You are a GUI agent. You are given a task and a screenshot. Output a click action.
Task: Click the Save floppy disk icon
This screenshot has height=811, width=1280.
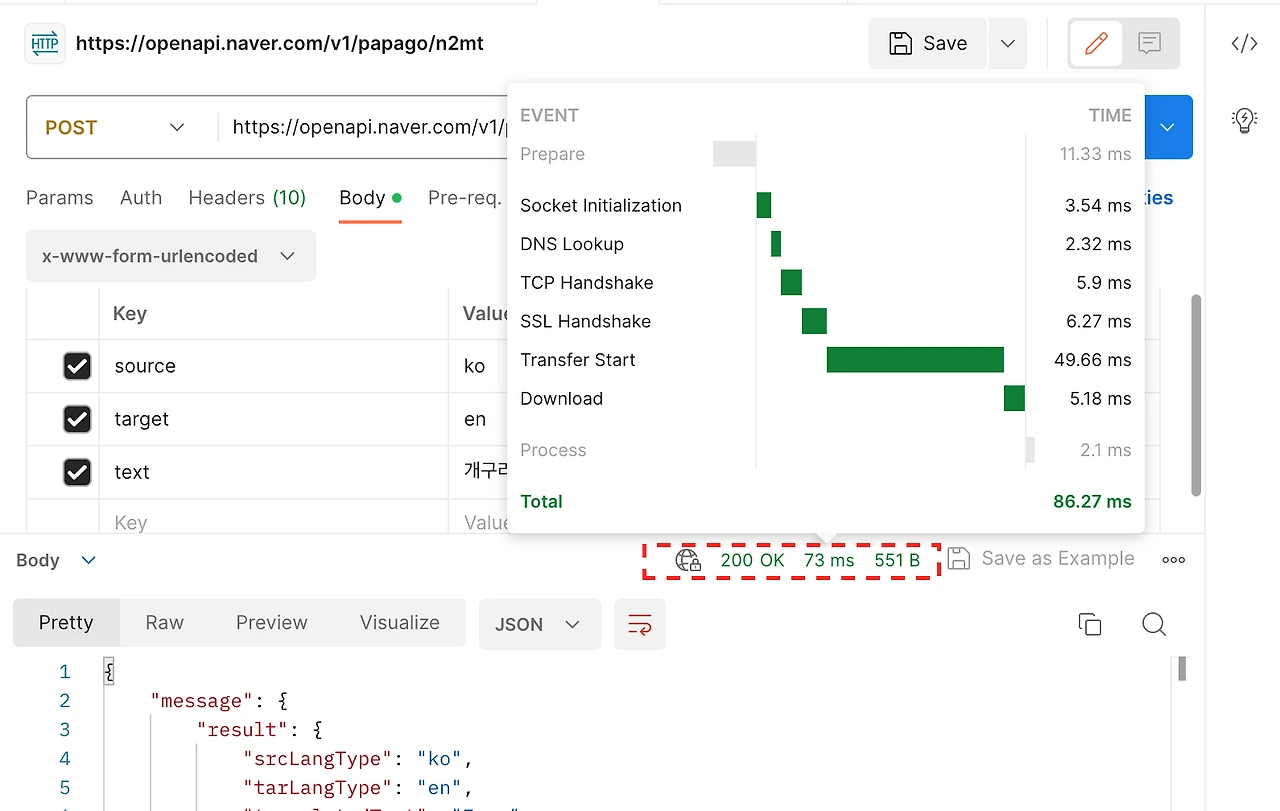coord(900,44)
